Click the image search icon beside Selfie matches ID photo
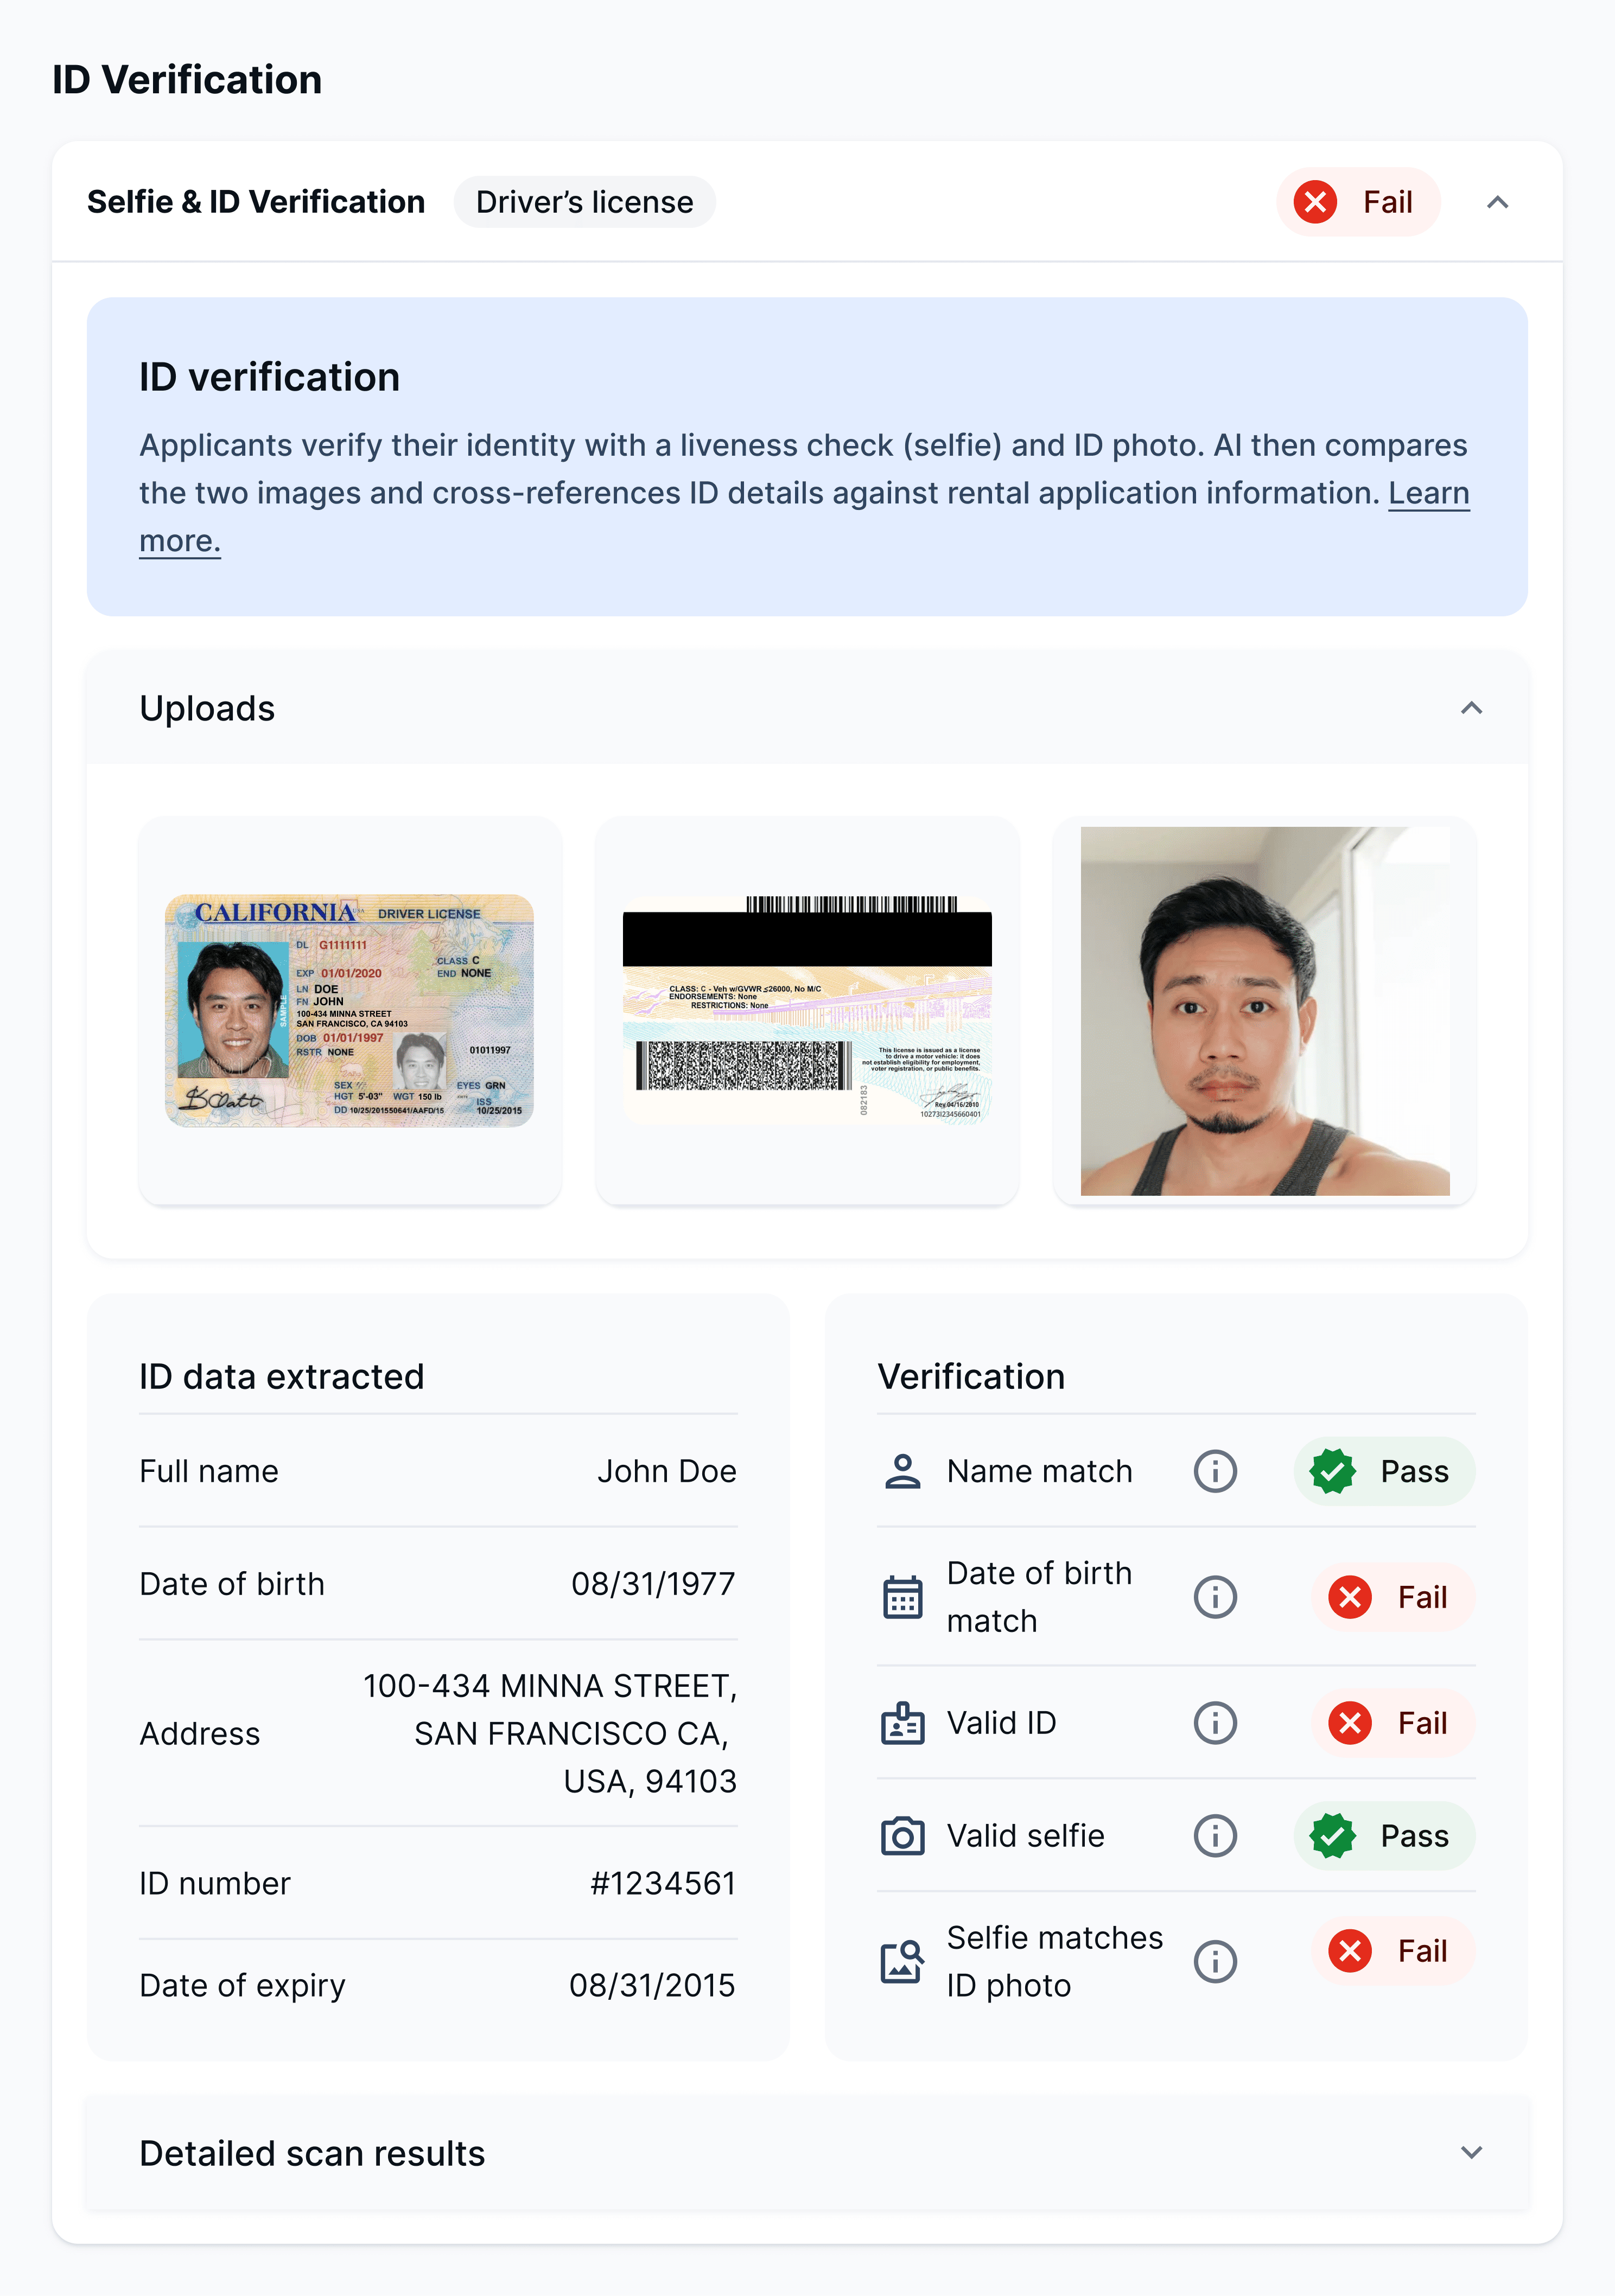The height and width of the screenshot is (2296, 1615). 902,1961
